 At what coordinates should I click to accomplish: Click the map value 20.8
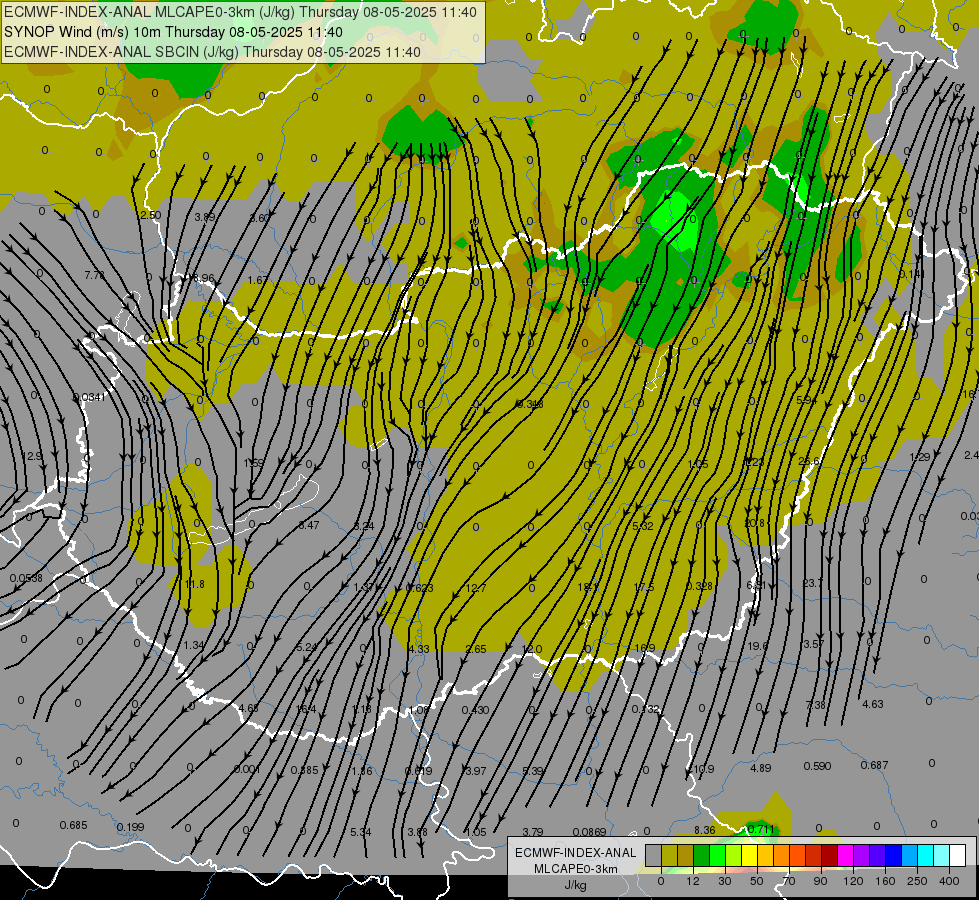click(x=754, y=523)
